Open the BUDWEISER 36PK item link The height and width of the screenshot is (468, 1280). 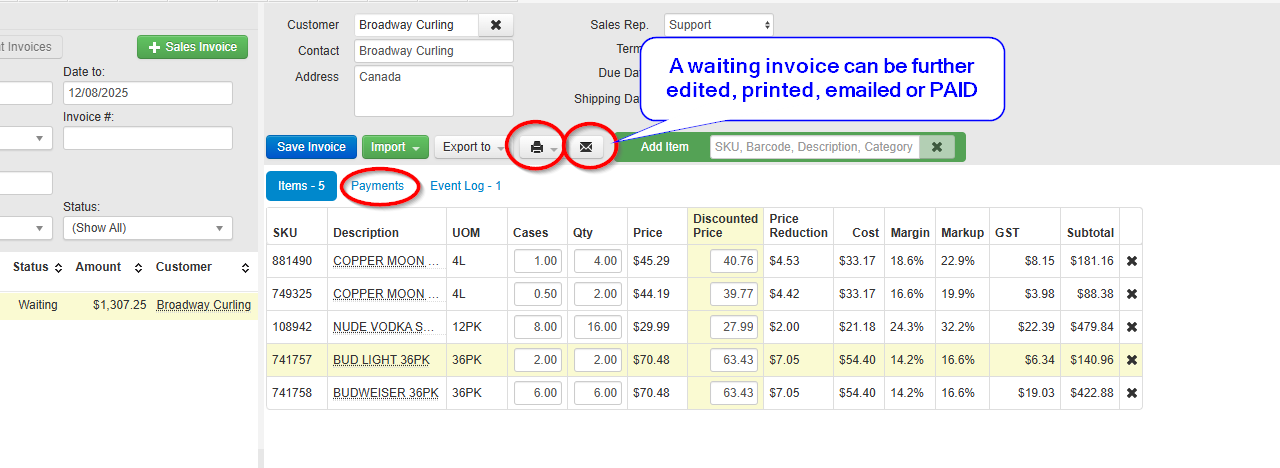[x=386, y=393]
